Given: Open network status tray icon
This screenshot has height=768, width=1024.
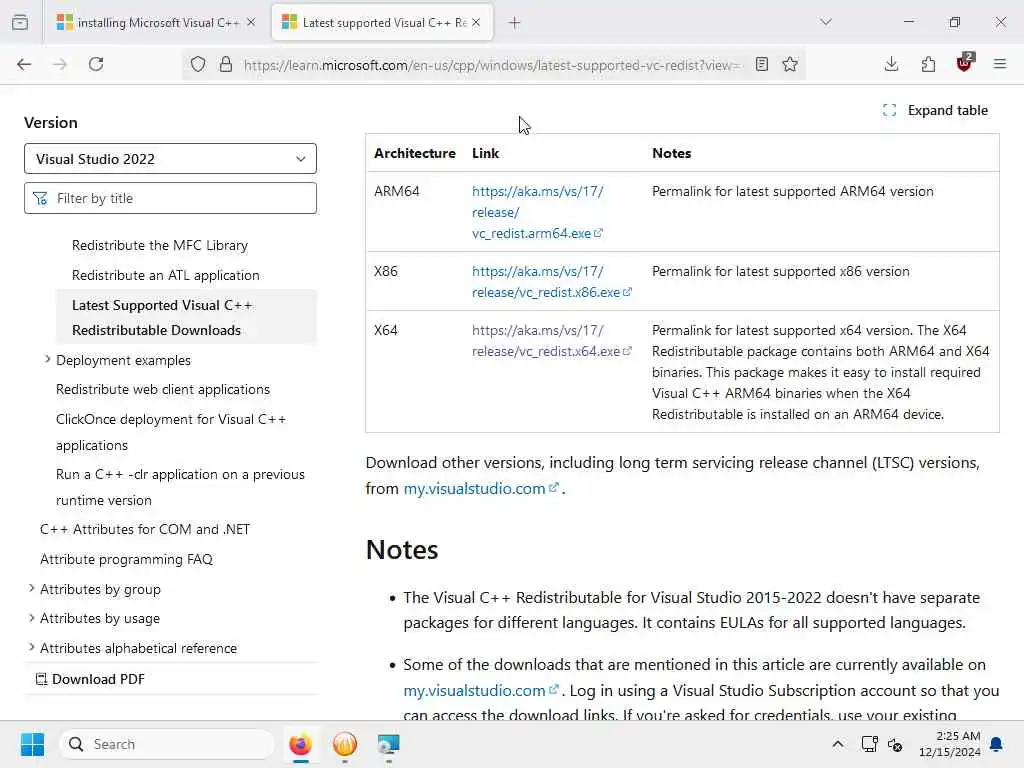Looking at the screenshot, I should [869, 744].
